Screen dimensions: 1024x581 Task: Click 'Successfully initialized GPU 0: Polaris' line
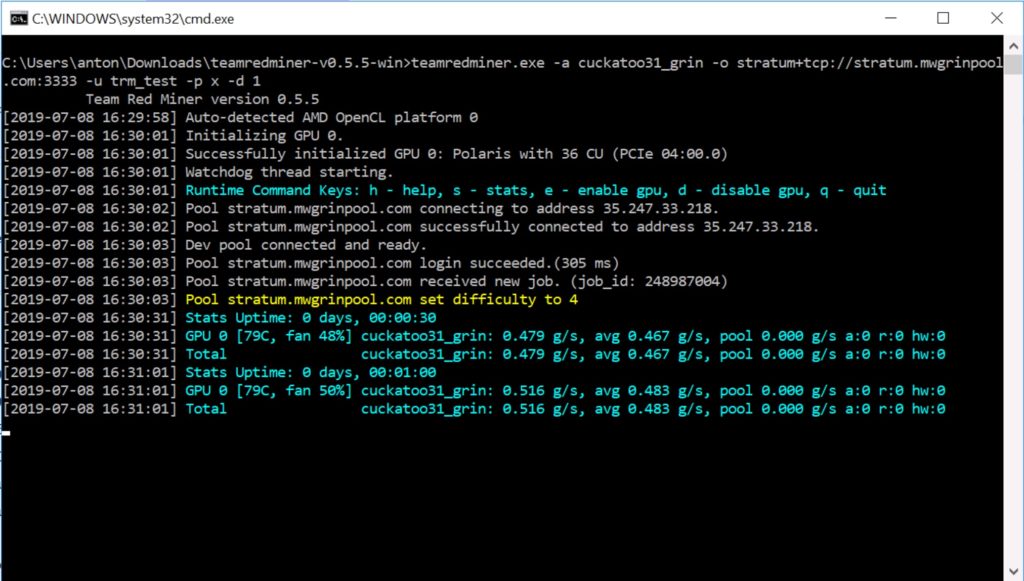[365, 154]
